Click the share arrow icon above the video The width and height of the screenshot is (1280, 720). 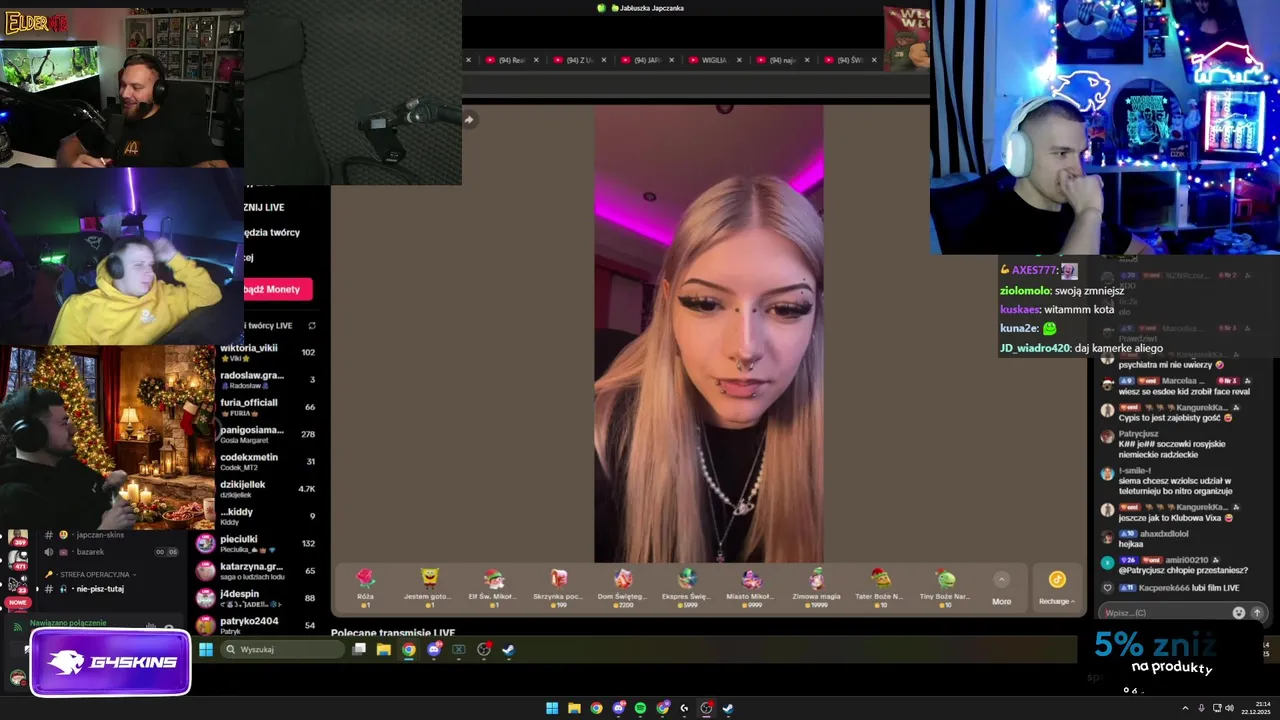[468, 119]
